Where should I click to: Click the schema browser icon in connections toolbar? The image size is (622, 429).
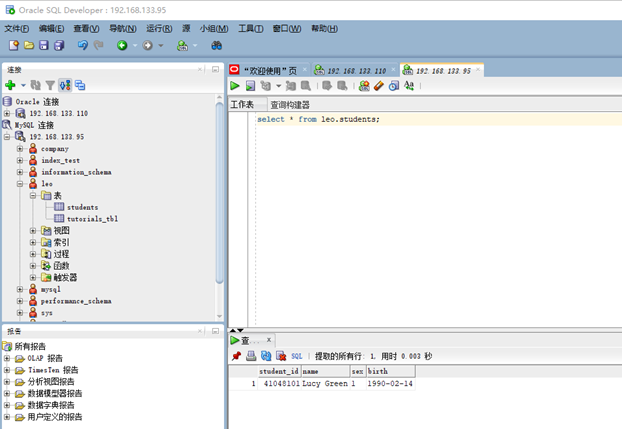[x=80, y=85]
